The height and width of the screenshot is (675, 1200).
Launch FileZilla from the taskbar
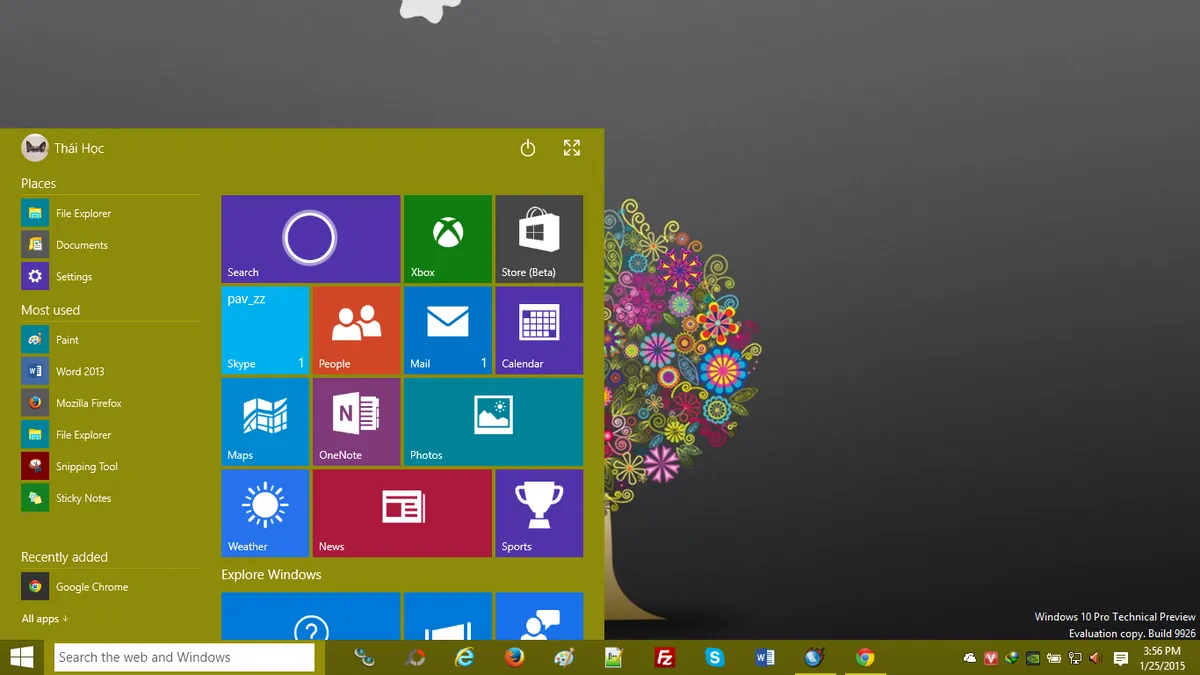pos(664,657)
